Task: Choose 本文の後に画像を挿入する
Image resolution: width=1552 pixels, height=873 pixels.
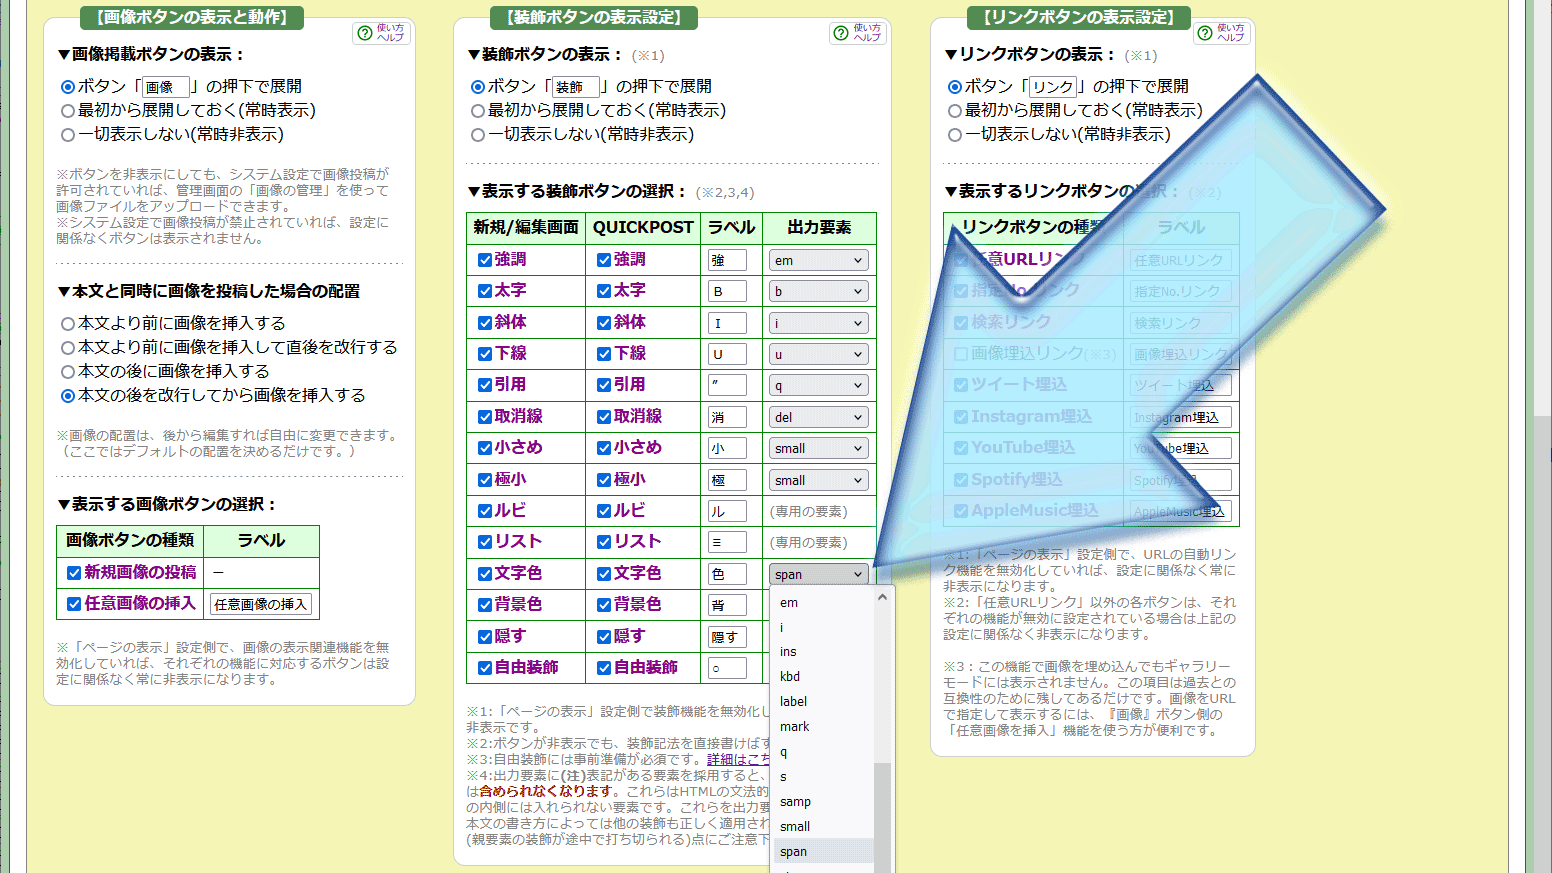Action: [x=68, y=372]
